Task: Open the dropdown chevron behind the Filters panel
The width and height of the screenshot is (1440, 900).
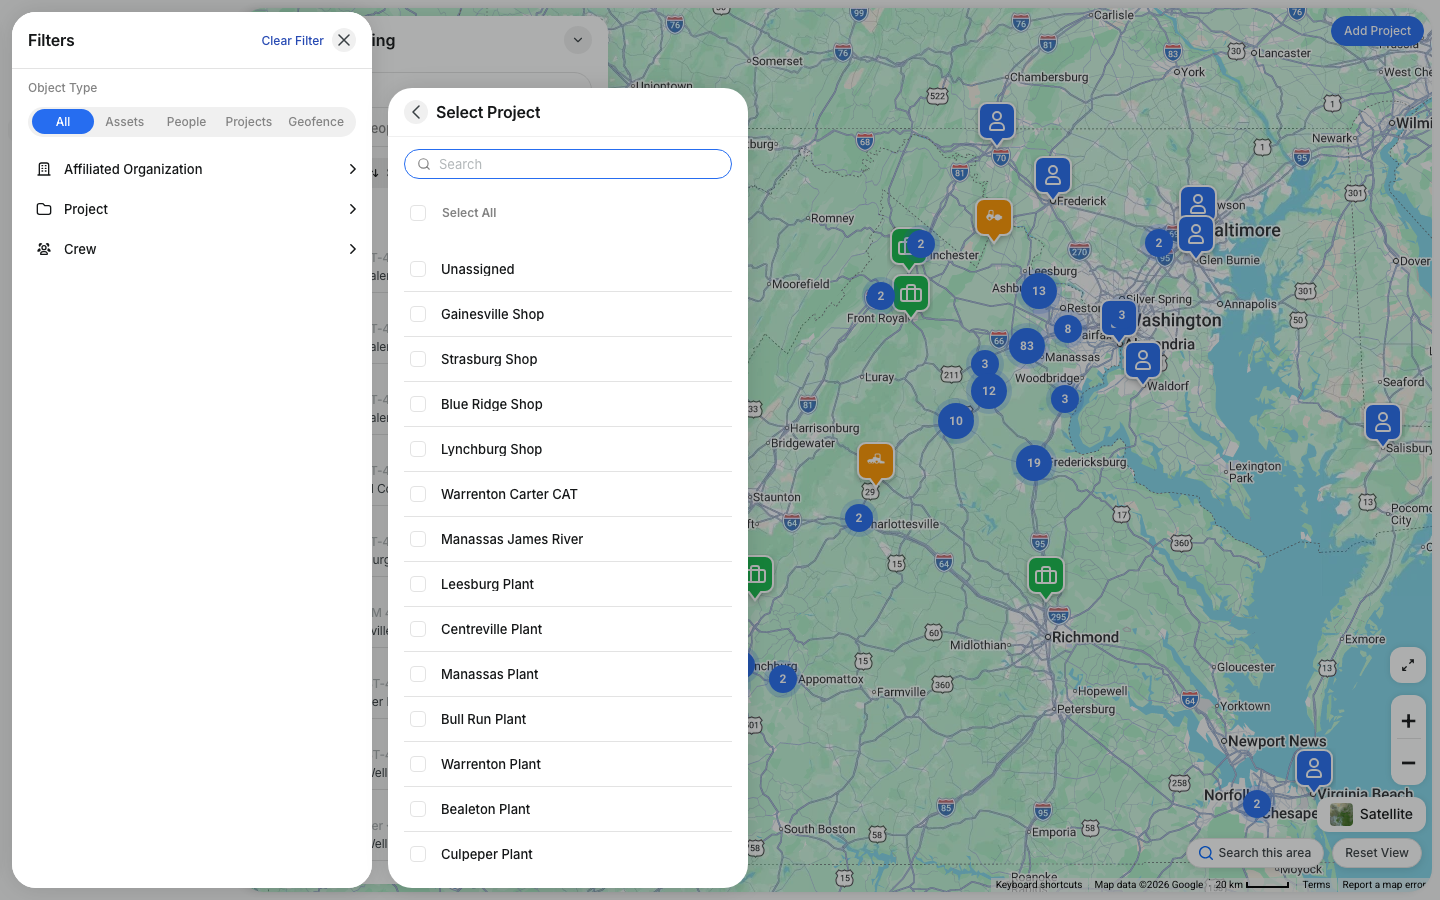Action: pos(578,40)
